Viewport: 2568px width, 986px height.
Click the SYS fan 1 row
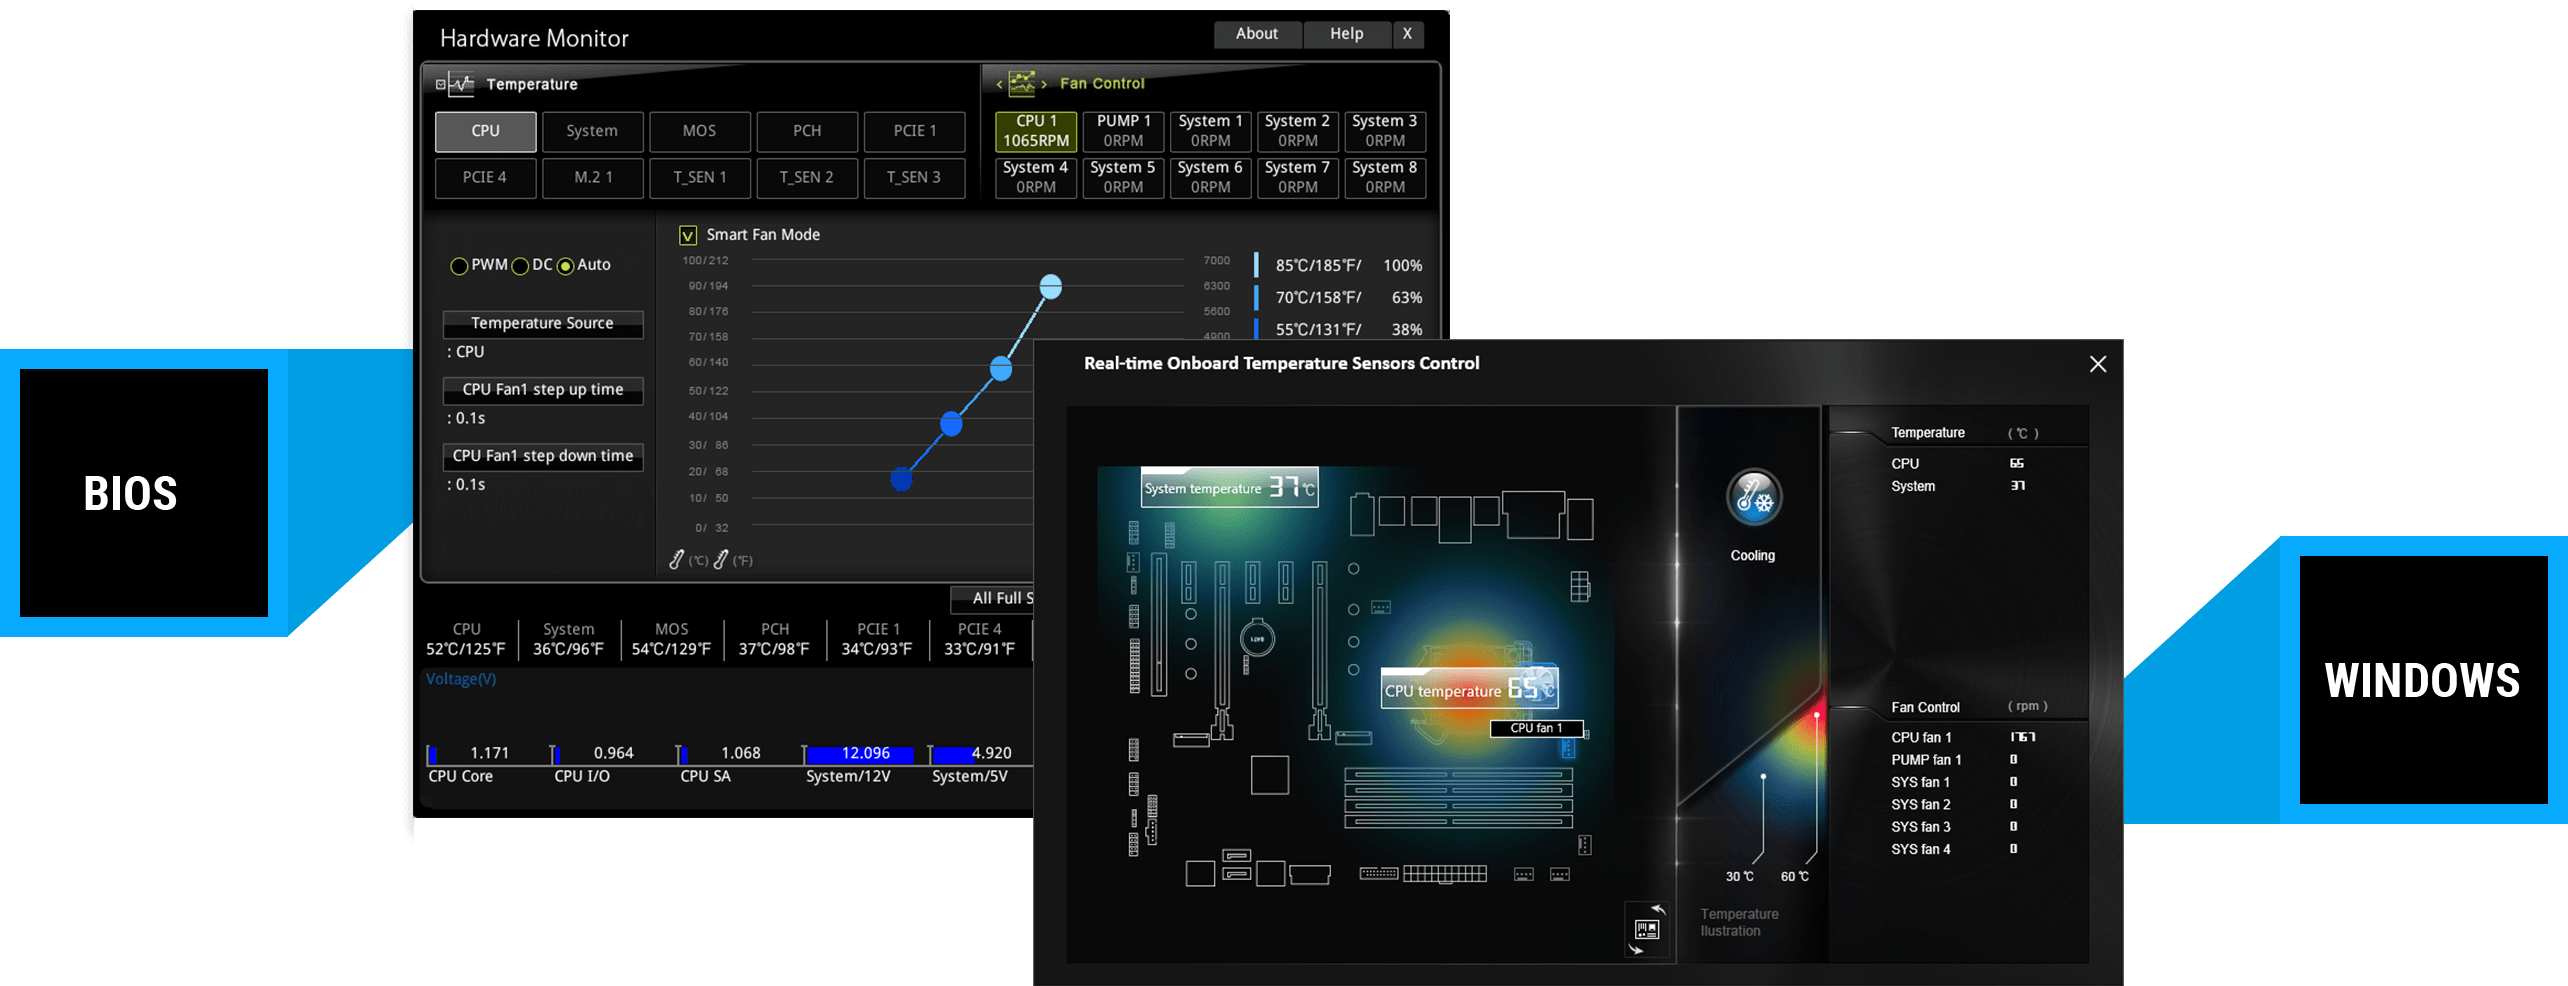point(1955,783)
